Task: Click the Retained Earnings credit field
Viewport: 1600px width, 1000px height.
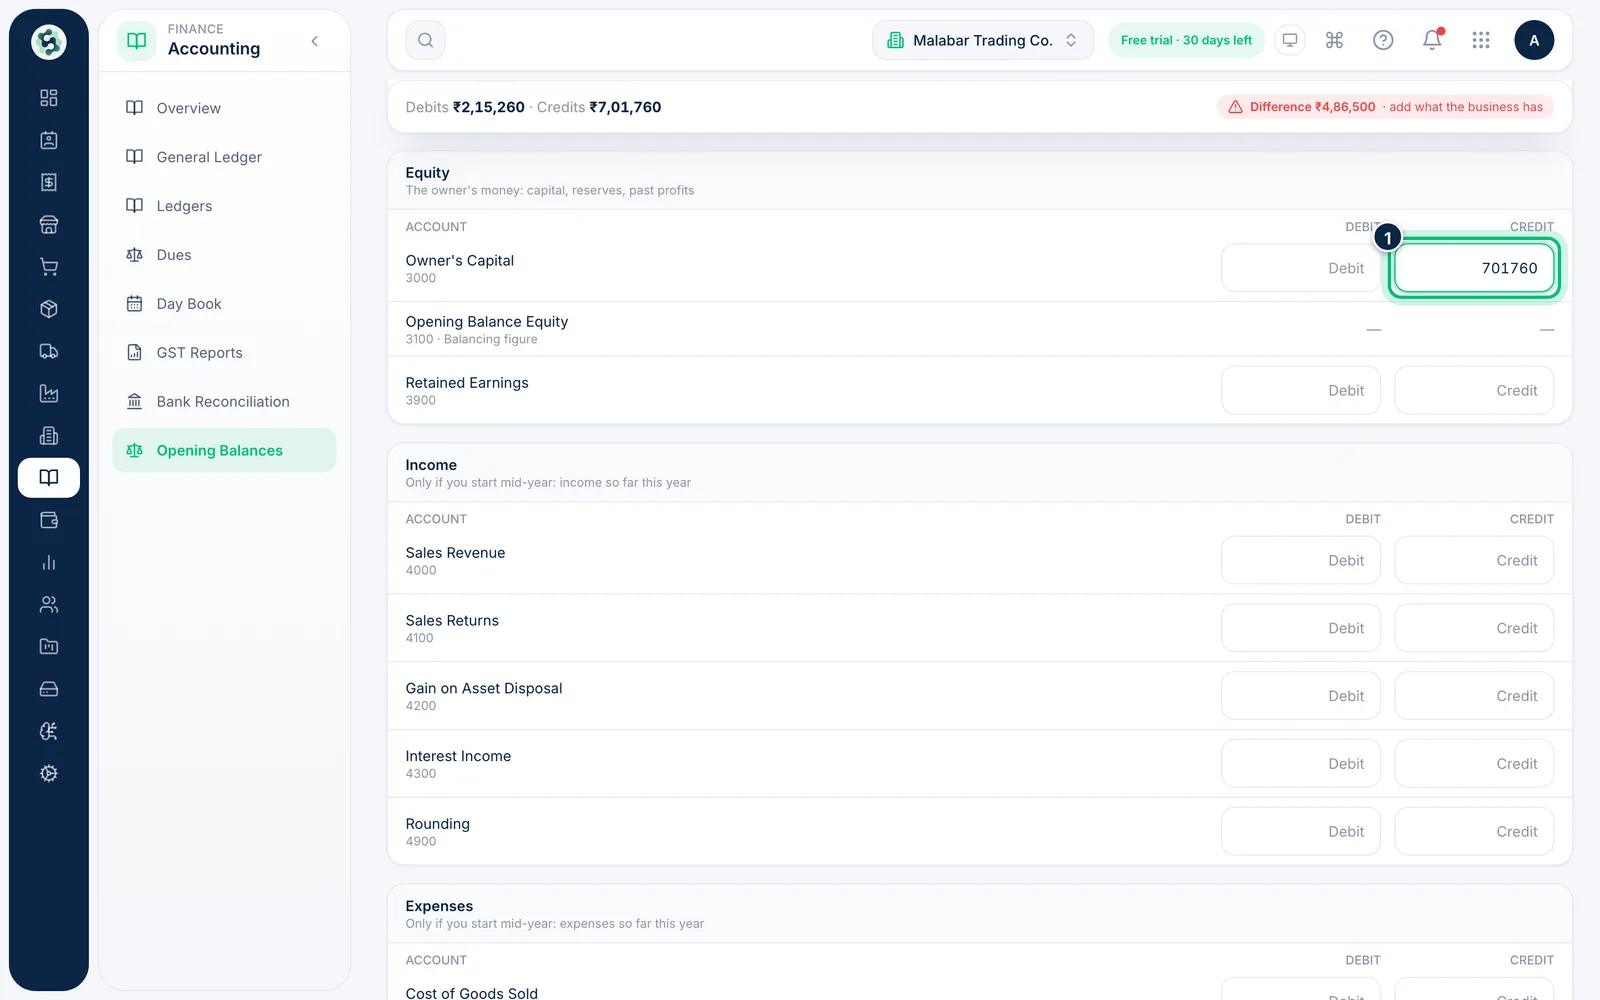Action: [x=1474, y=391]
